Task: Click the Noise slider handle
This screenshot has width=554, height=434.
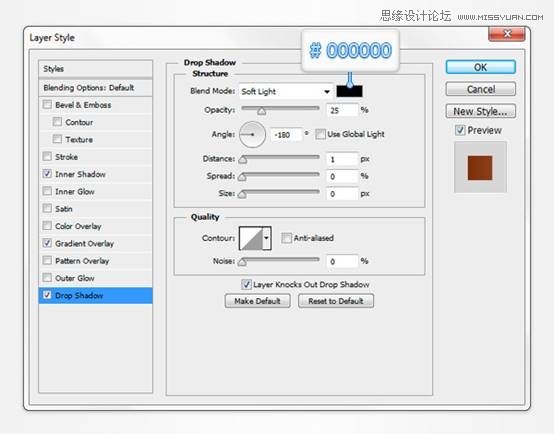Action: pyautogui.click(x=242, y=262)
